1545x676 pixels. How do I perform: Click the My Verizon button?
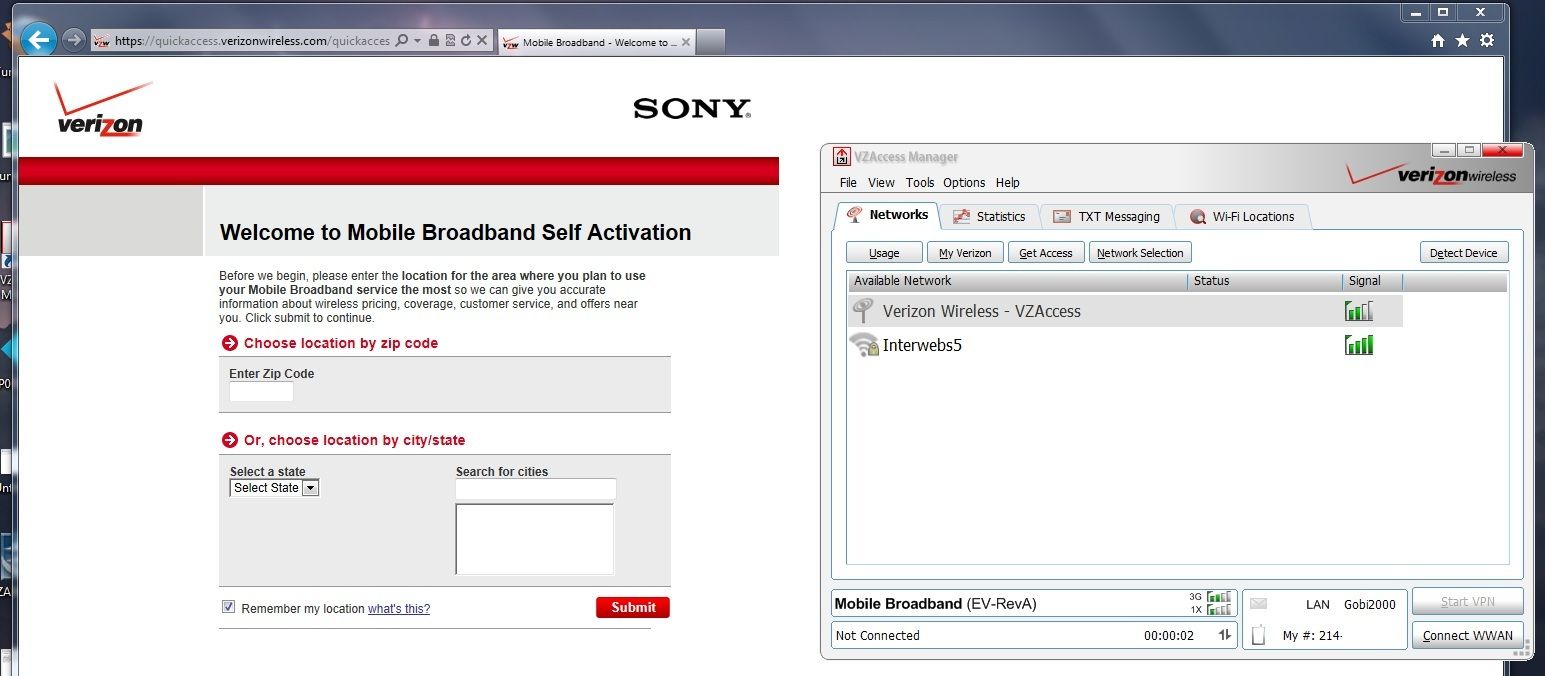pos(965,253)
